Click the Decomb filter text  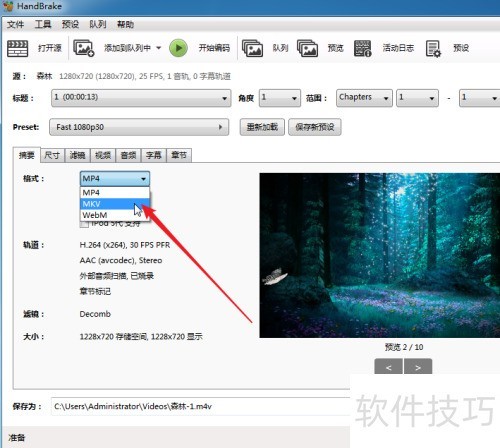click(95, 314)
